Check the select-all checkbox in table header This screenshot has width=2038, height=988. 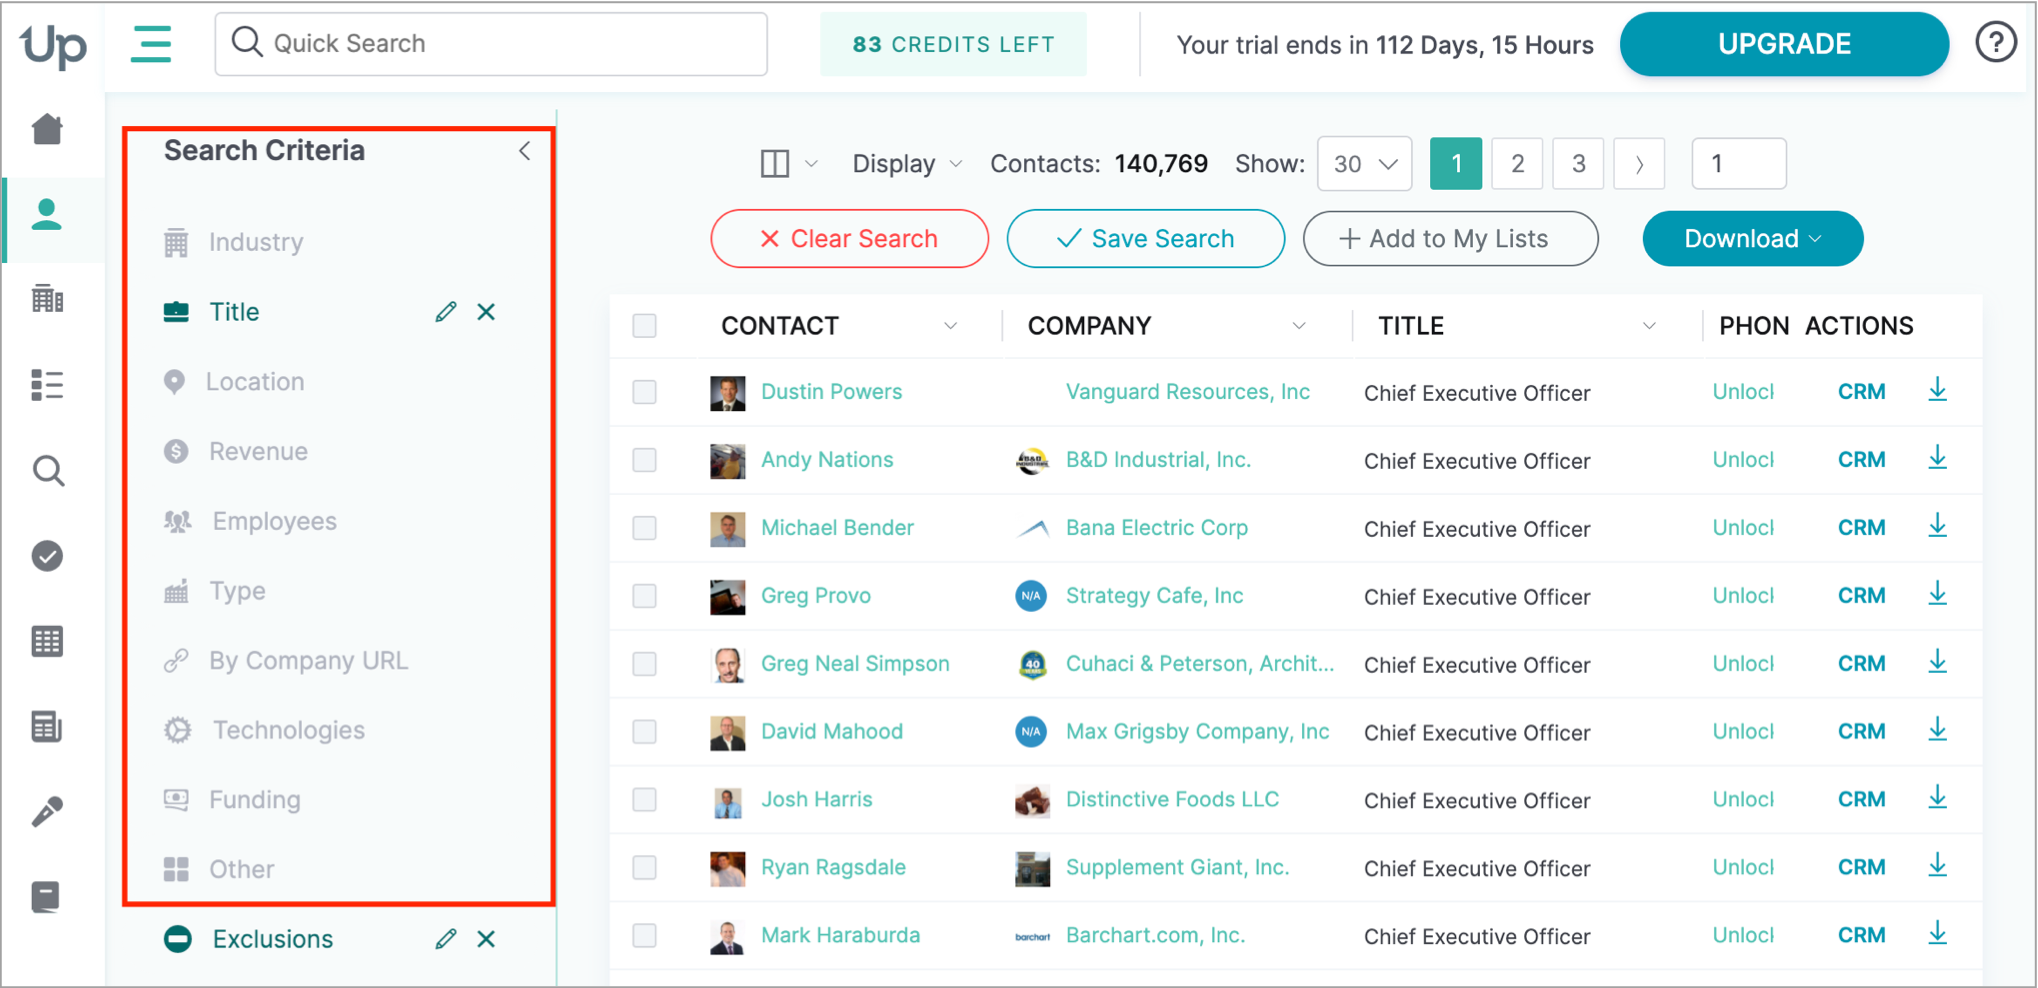[x=645, y=326]
